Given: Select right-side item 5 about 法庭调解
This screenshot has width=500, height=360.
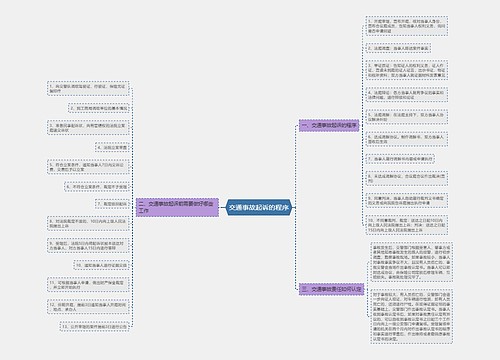Looking at the screenshot, I should click(x=407, y=117).
